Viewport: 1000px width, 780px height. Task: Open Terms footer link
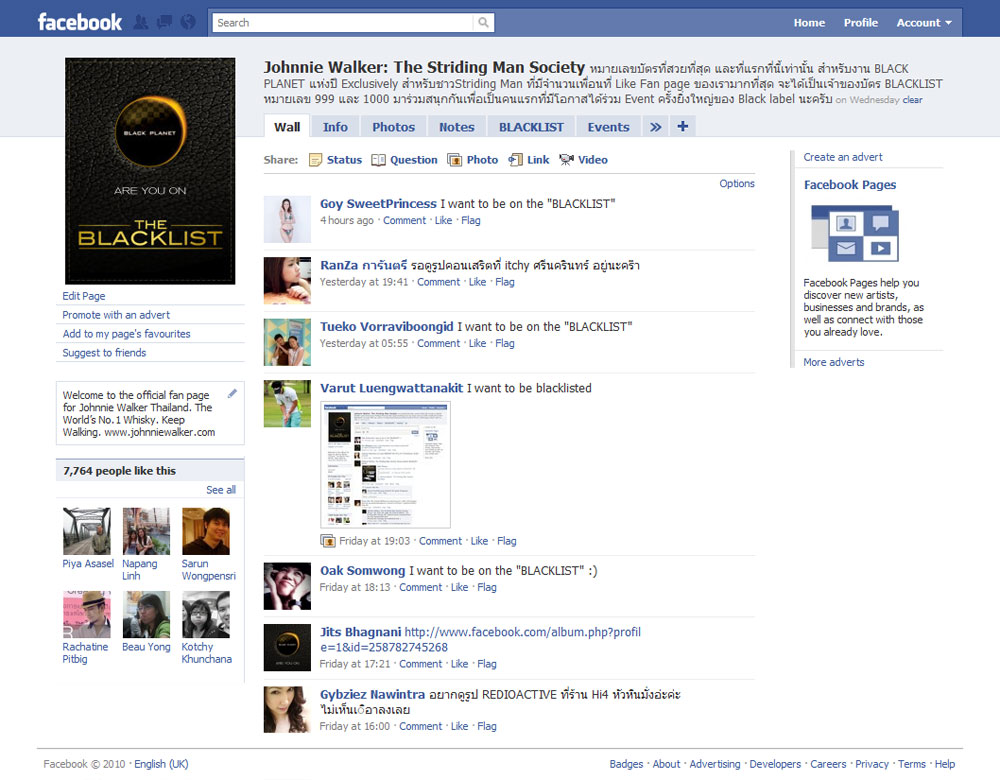[911, 764]
